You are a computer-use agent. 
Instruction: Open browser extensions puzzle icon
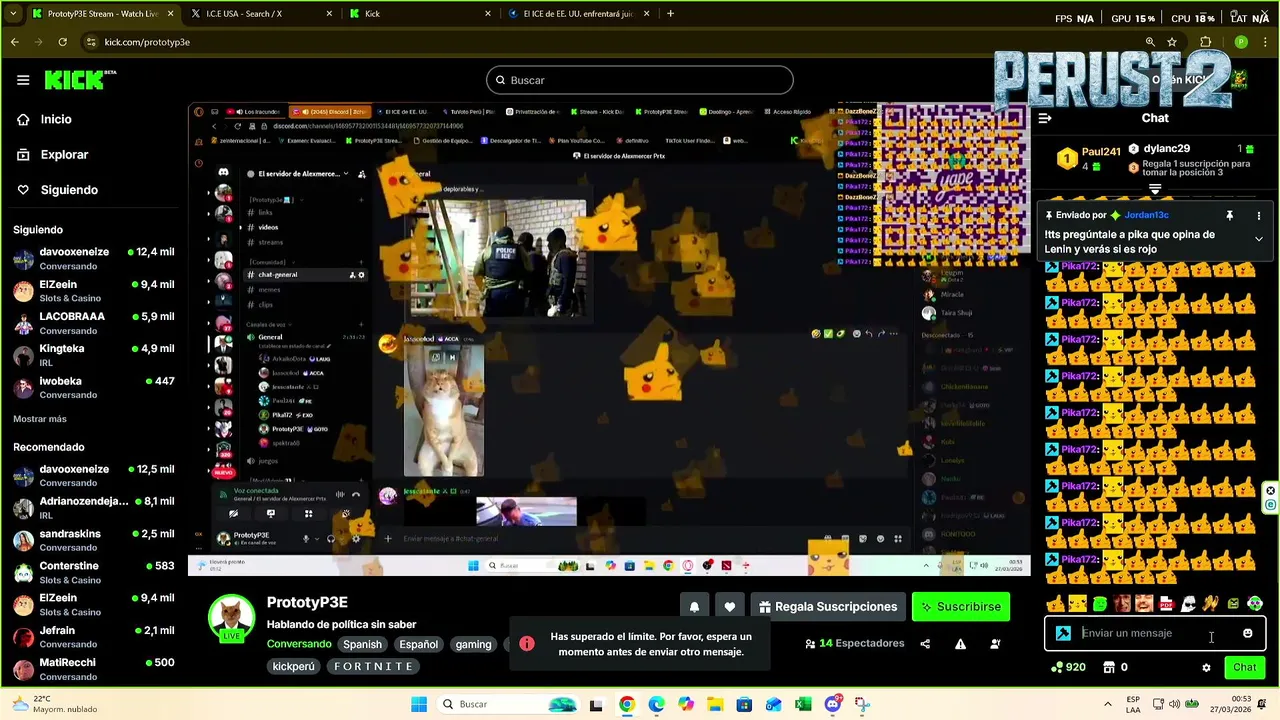click(x=1206, y=42)
